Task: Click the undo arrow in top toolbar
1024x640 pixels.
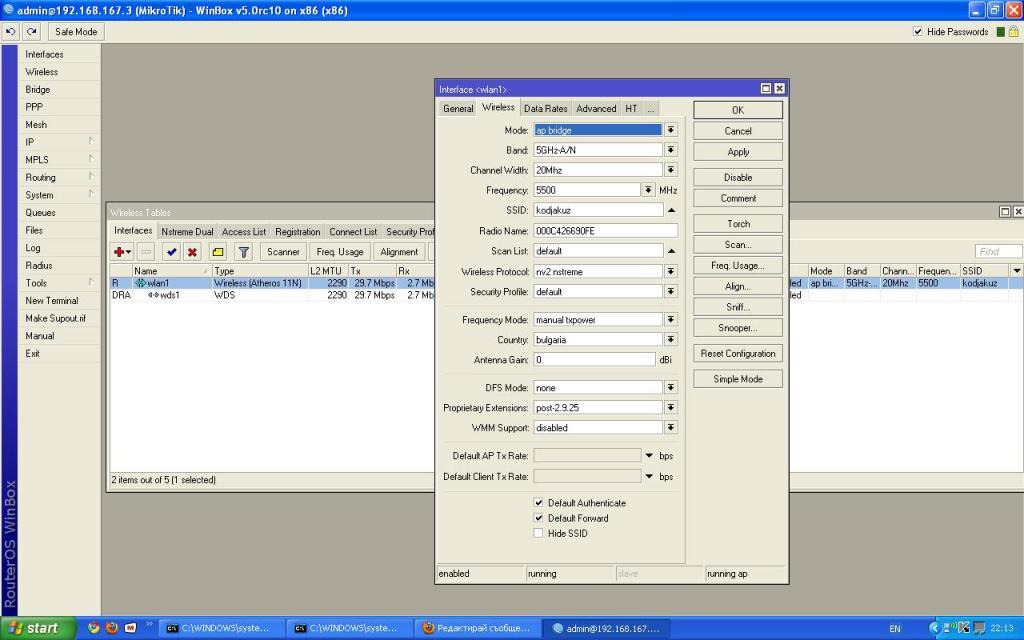Action: [x=10, y=32]
